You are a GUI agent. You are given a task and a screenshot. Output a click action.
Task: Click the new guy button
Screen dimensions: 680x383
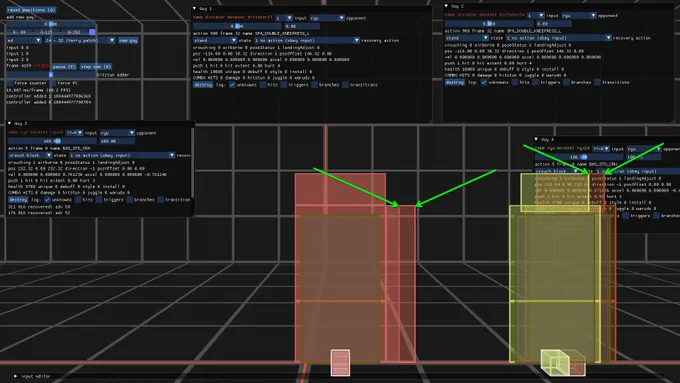click(128, 40)
